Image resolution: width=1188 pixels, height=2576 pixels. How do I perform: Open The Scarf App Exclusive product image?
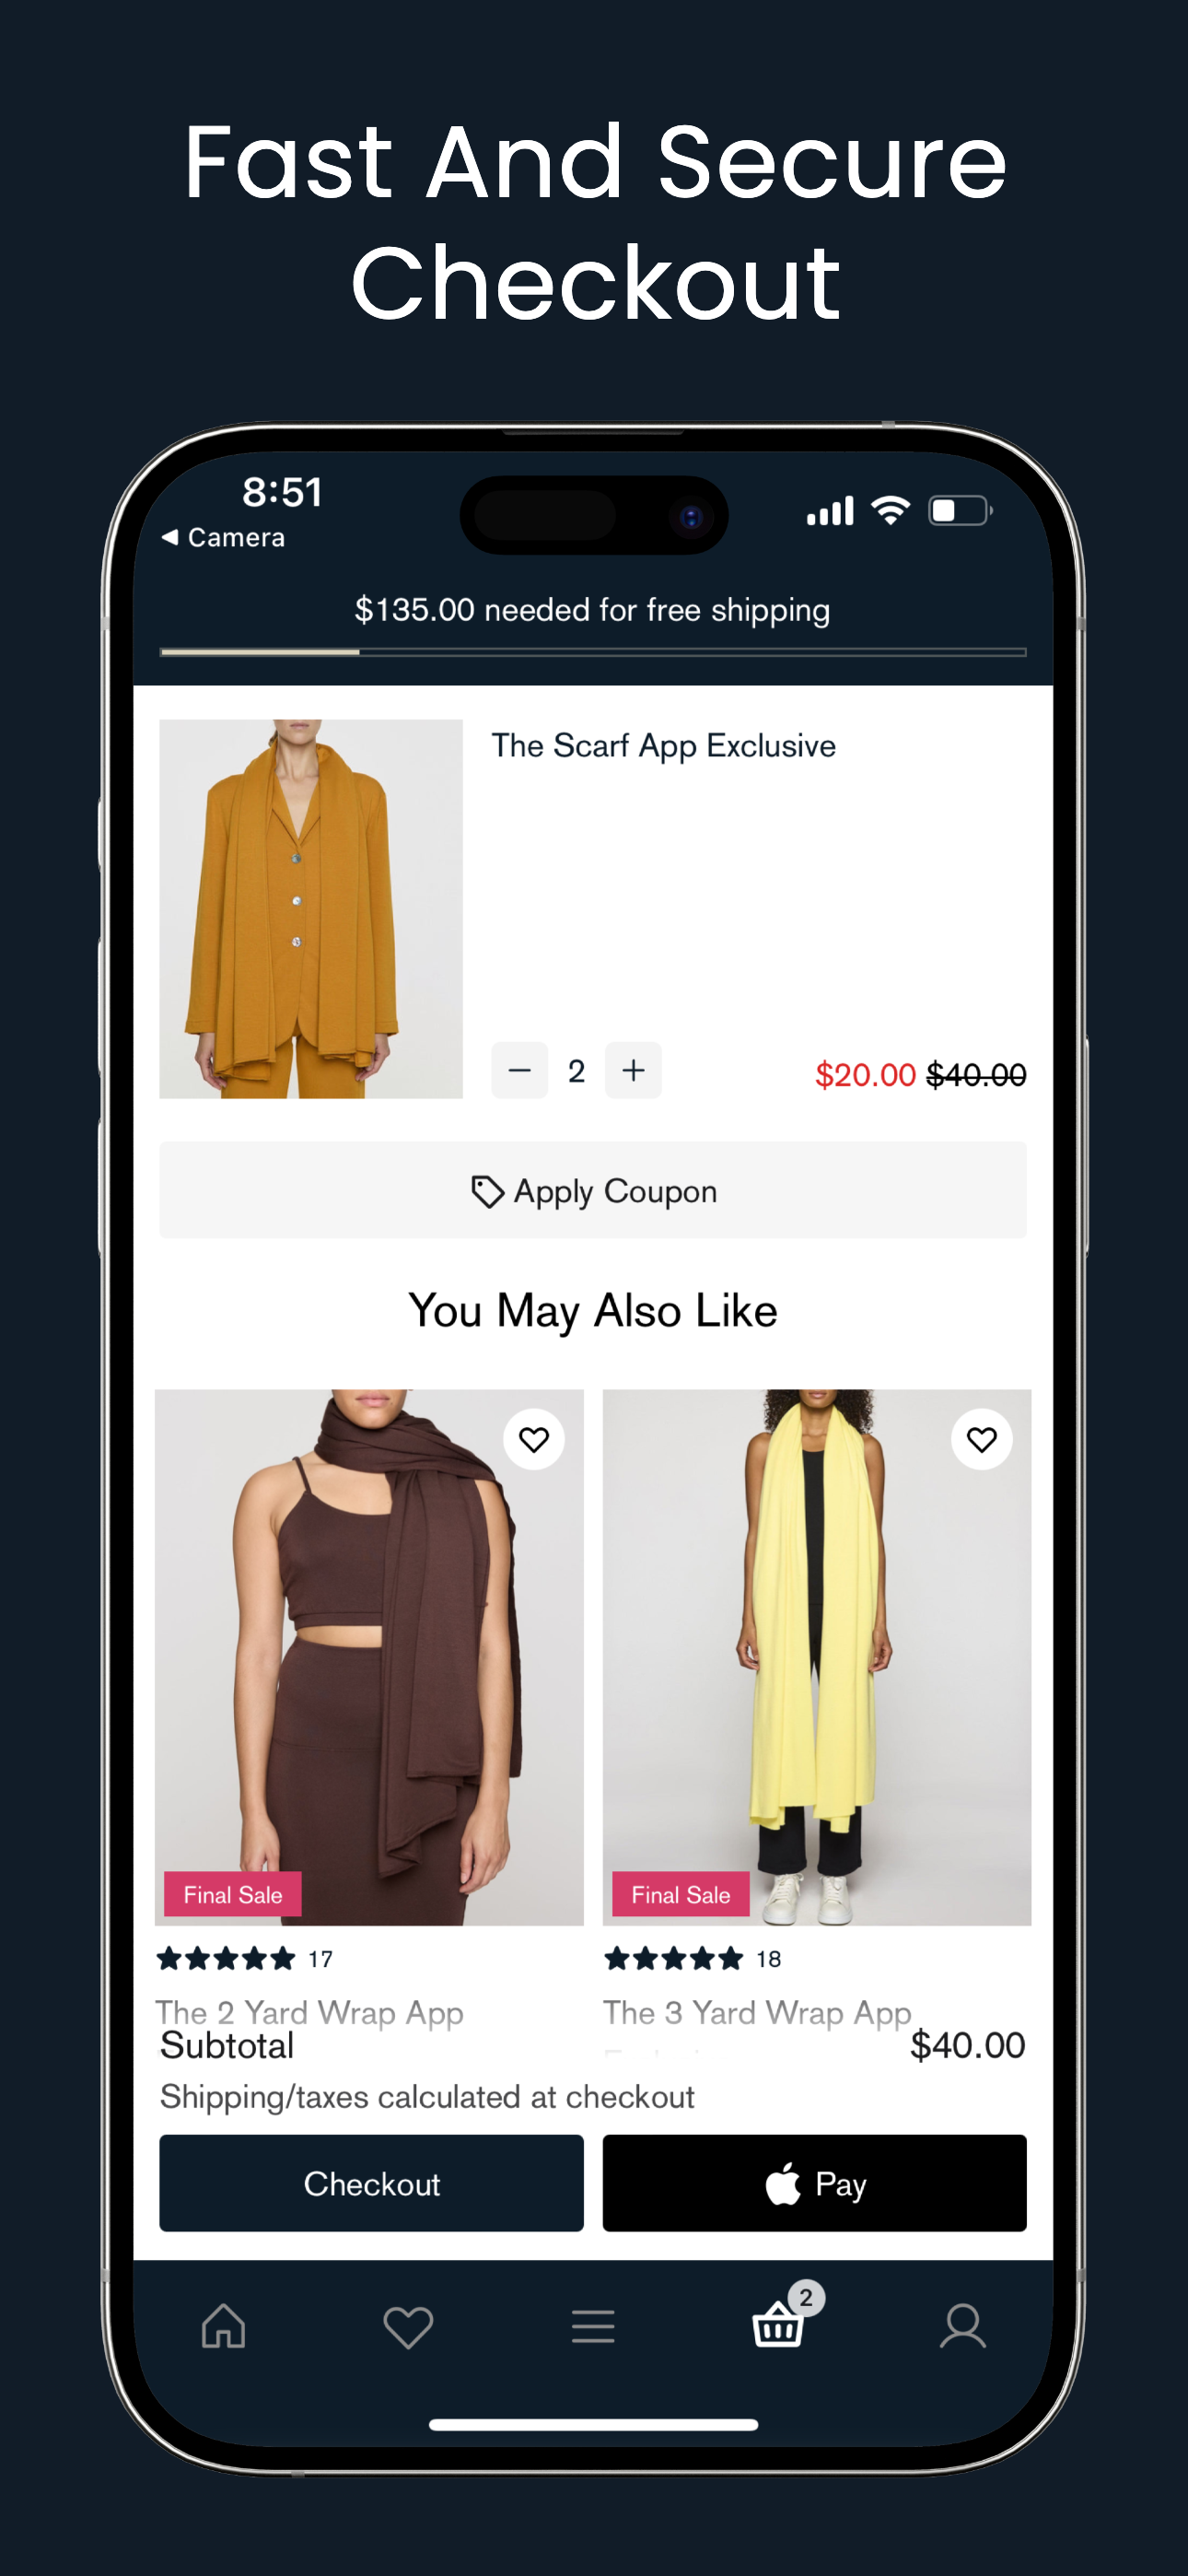[x=311, y=908]
